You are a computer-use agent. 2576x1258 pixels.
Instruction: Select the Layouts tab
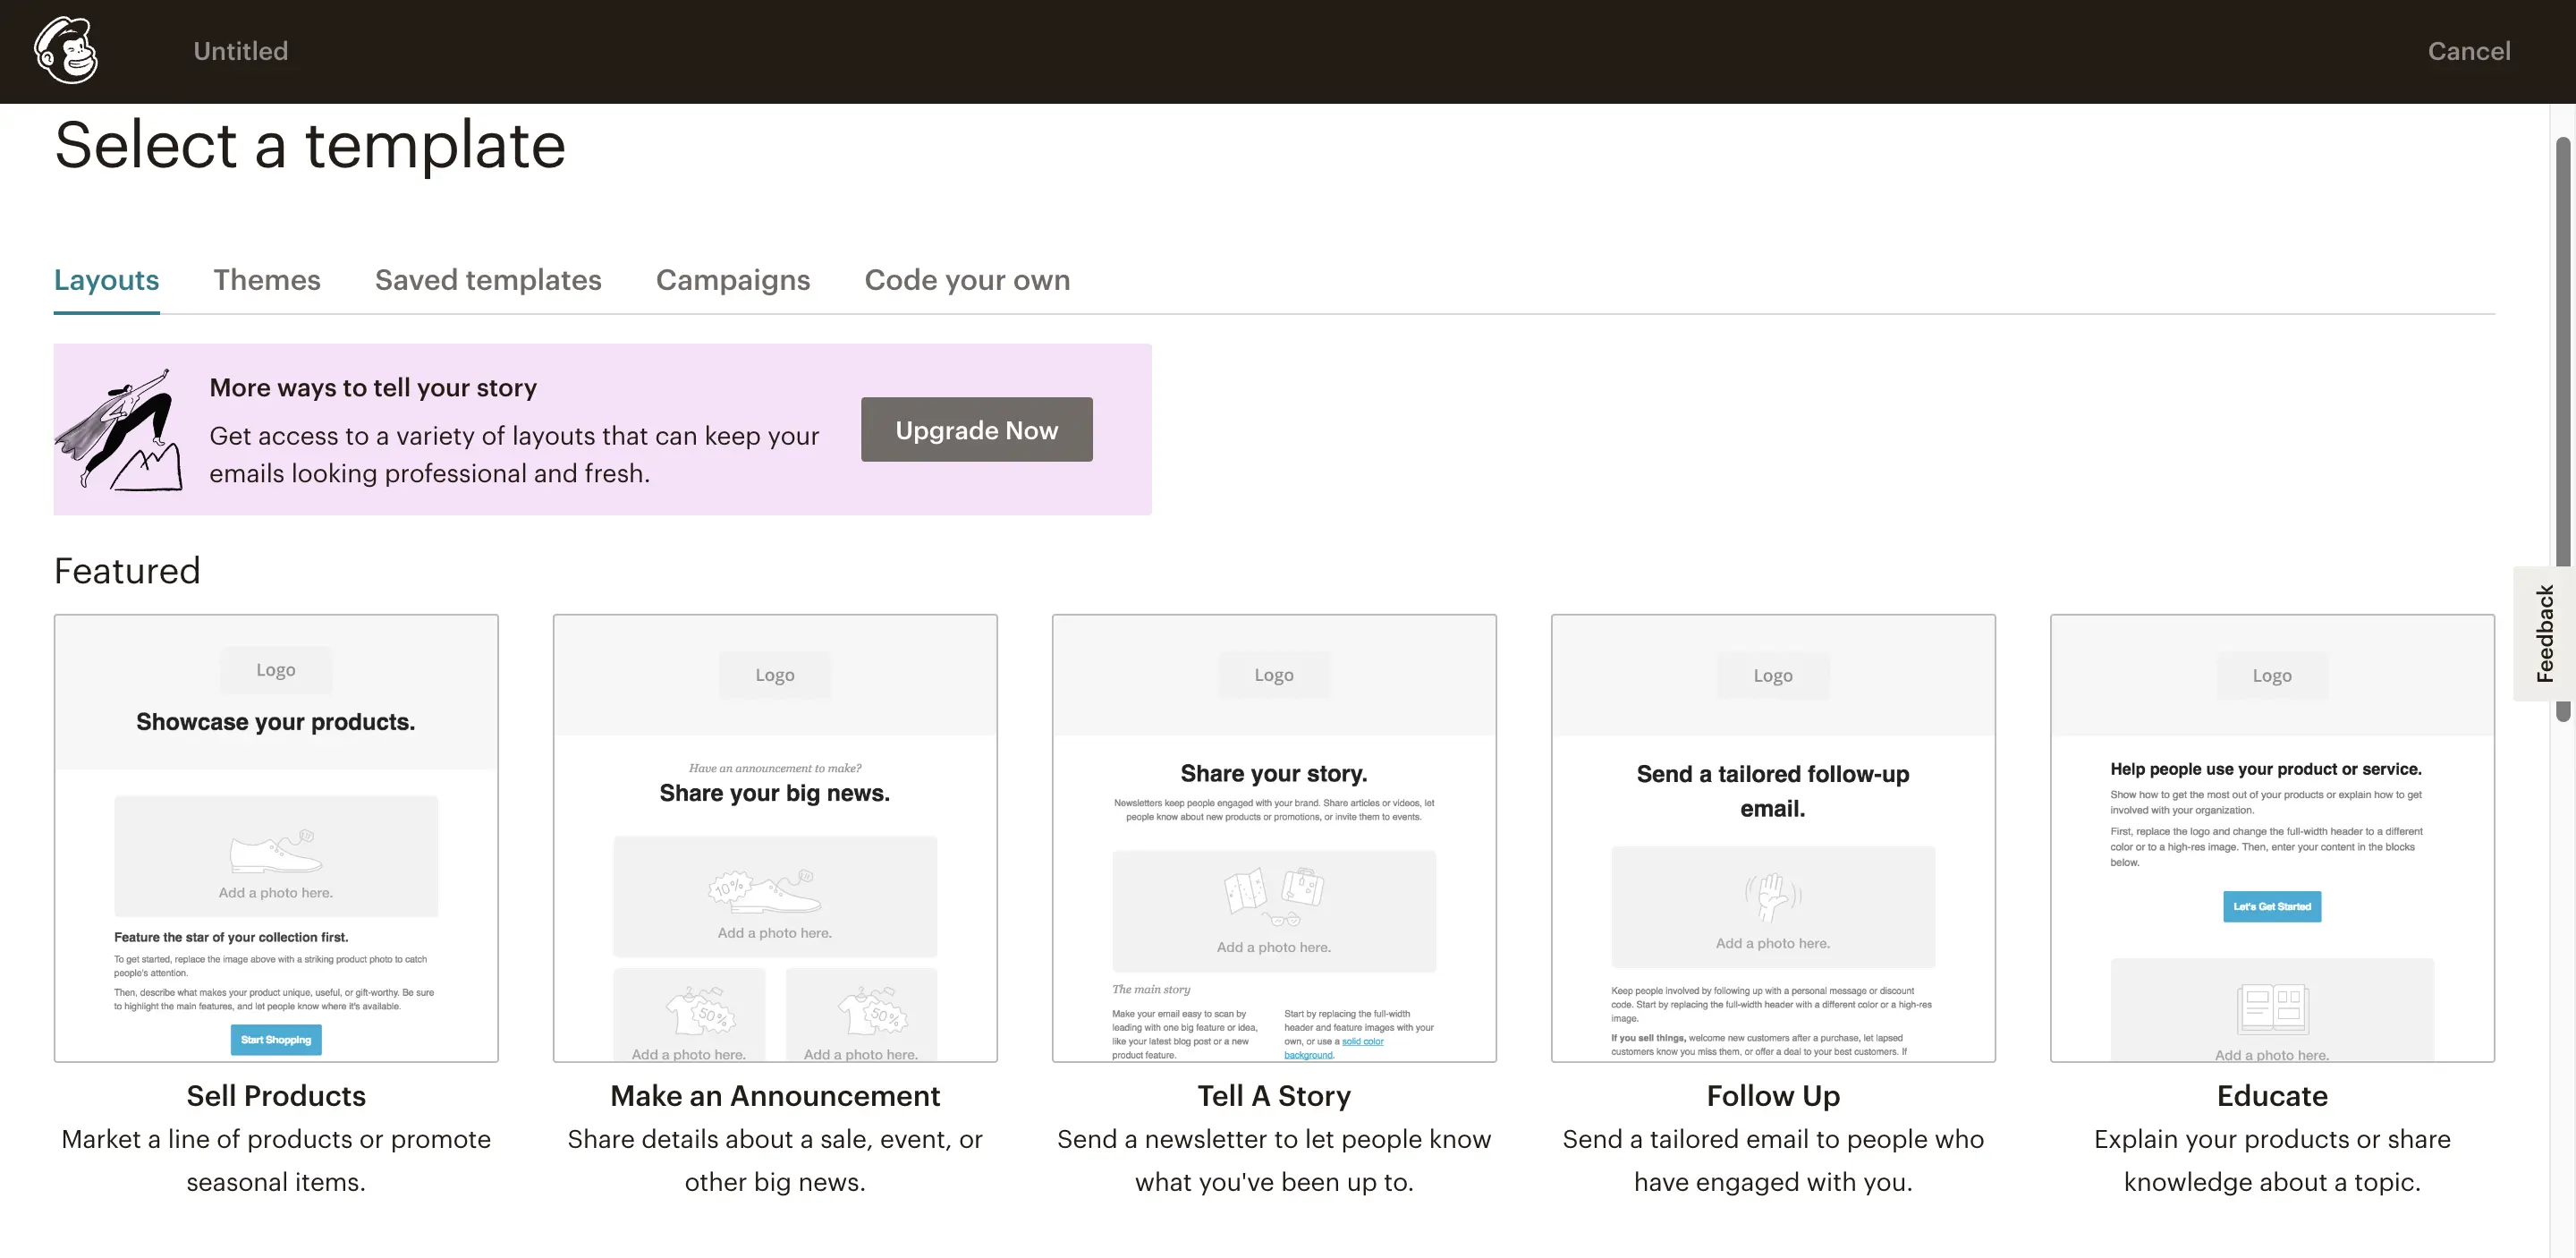click(106, 280)
